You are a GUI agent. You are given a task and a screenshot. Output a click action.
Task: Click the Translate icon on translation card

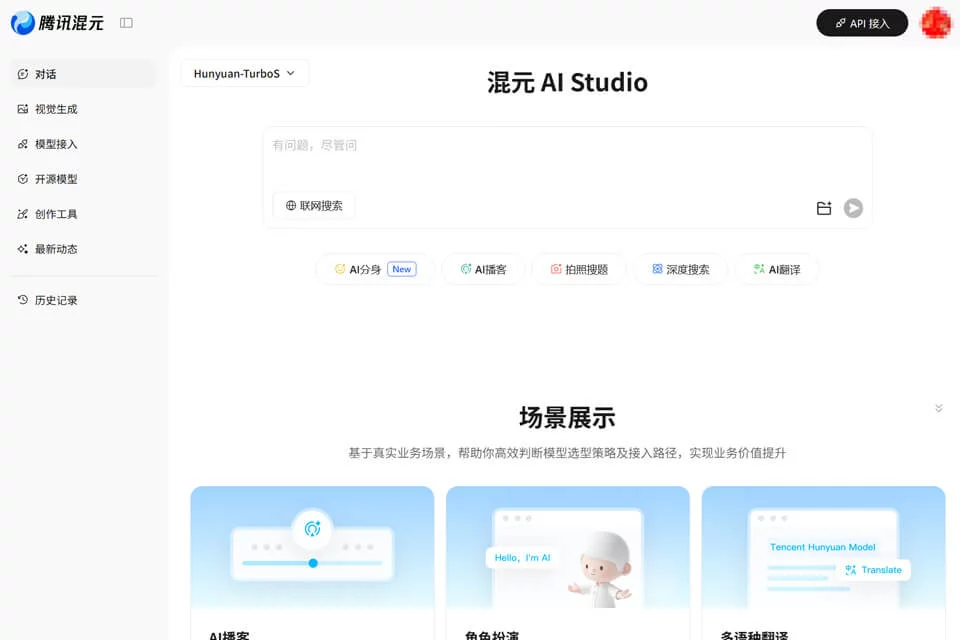(850, 570)
